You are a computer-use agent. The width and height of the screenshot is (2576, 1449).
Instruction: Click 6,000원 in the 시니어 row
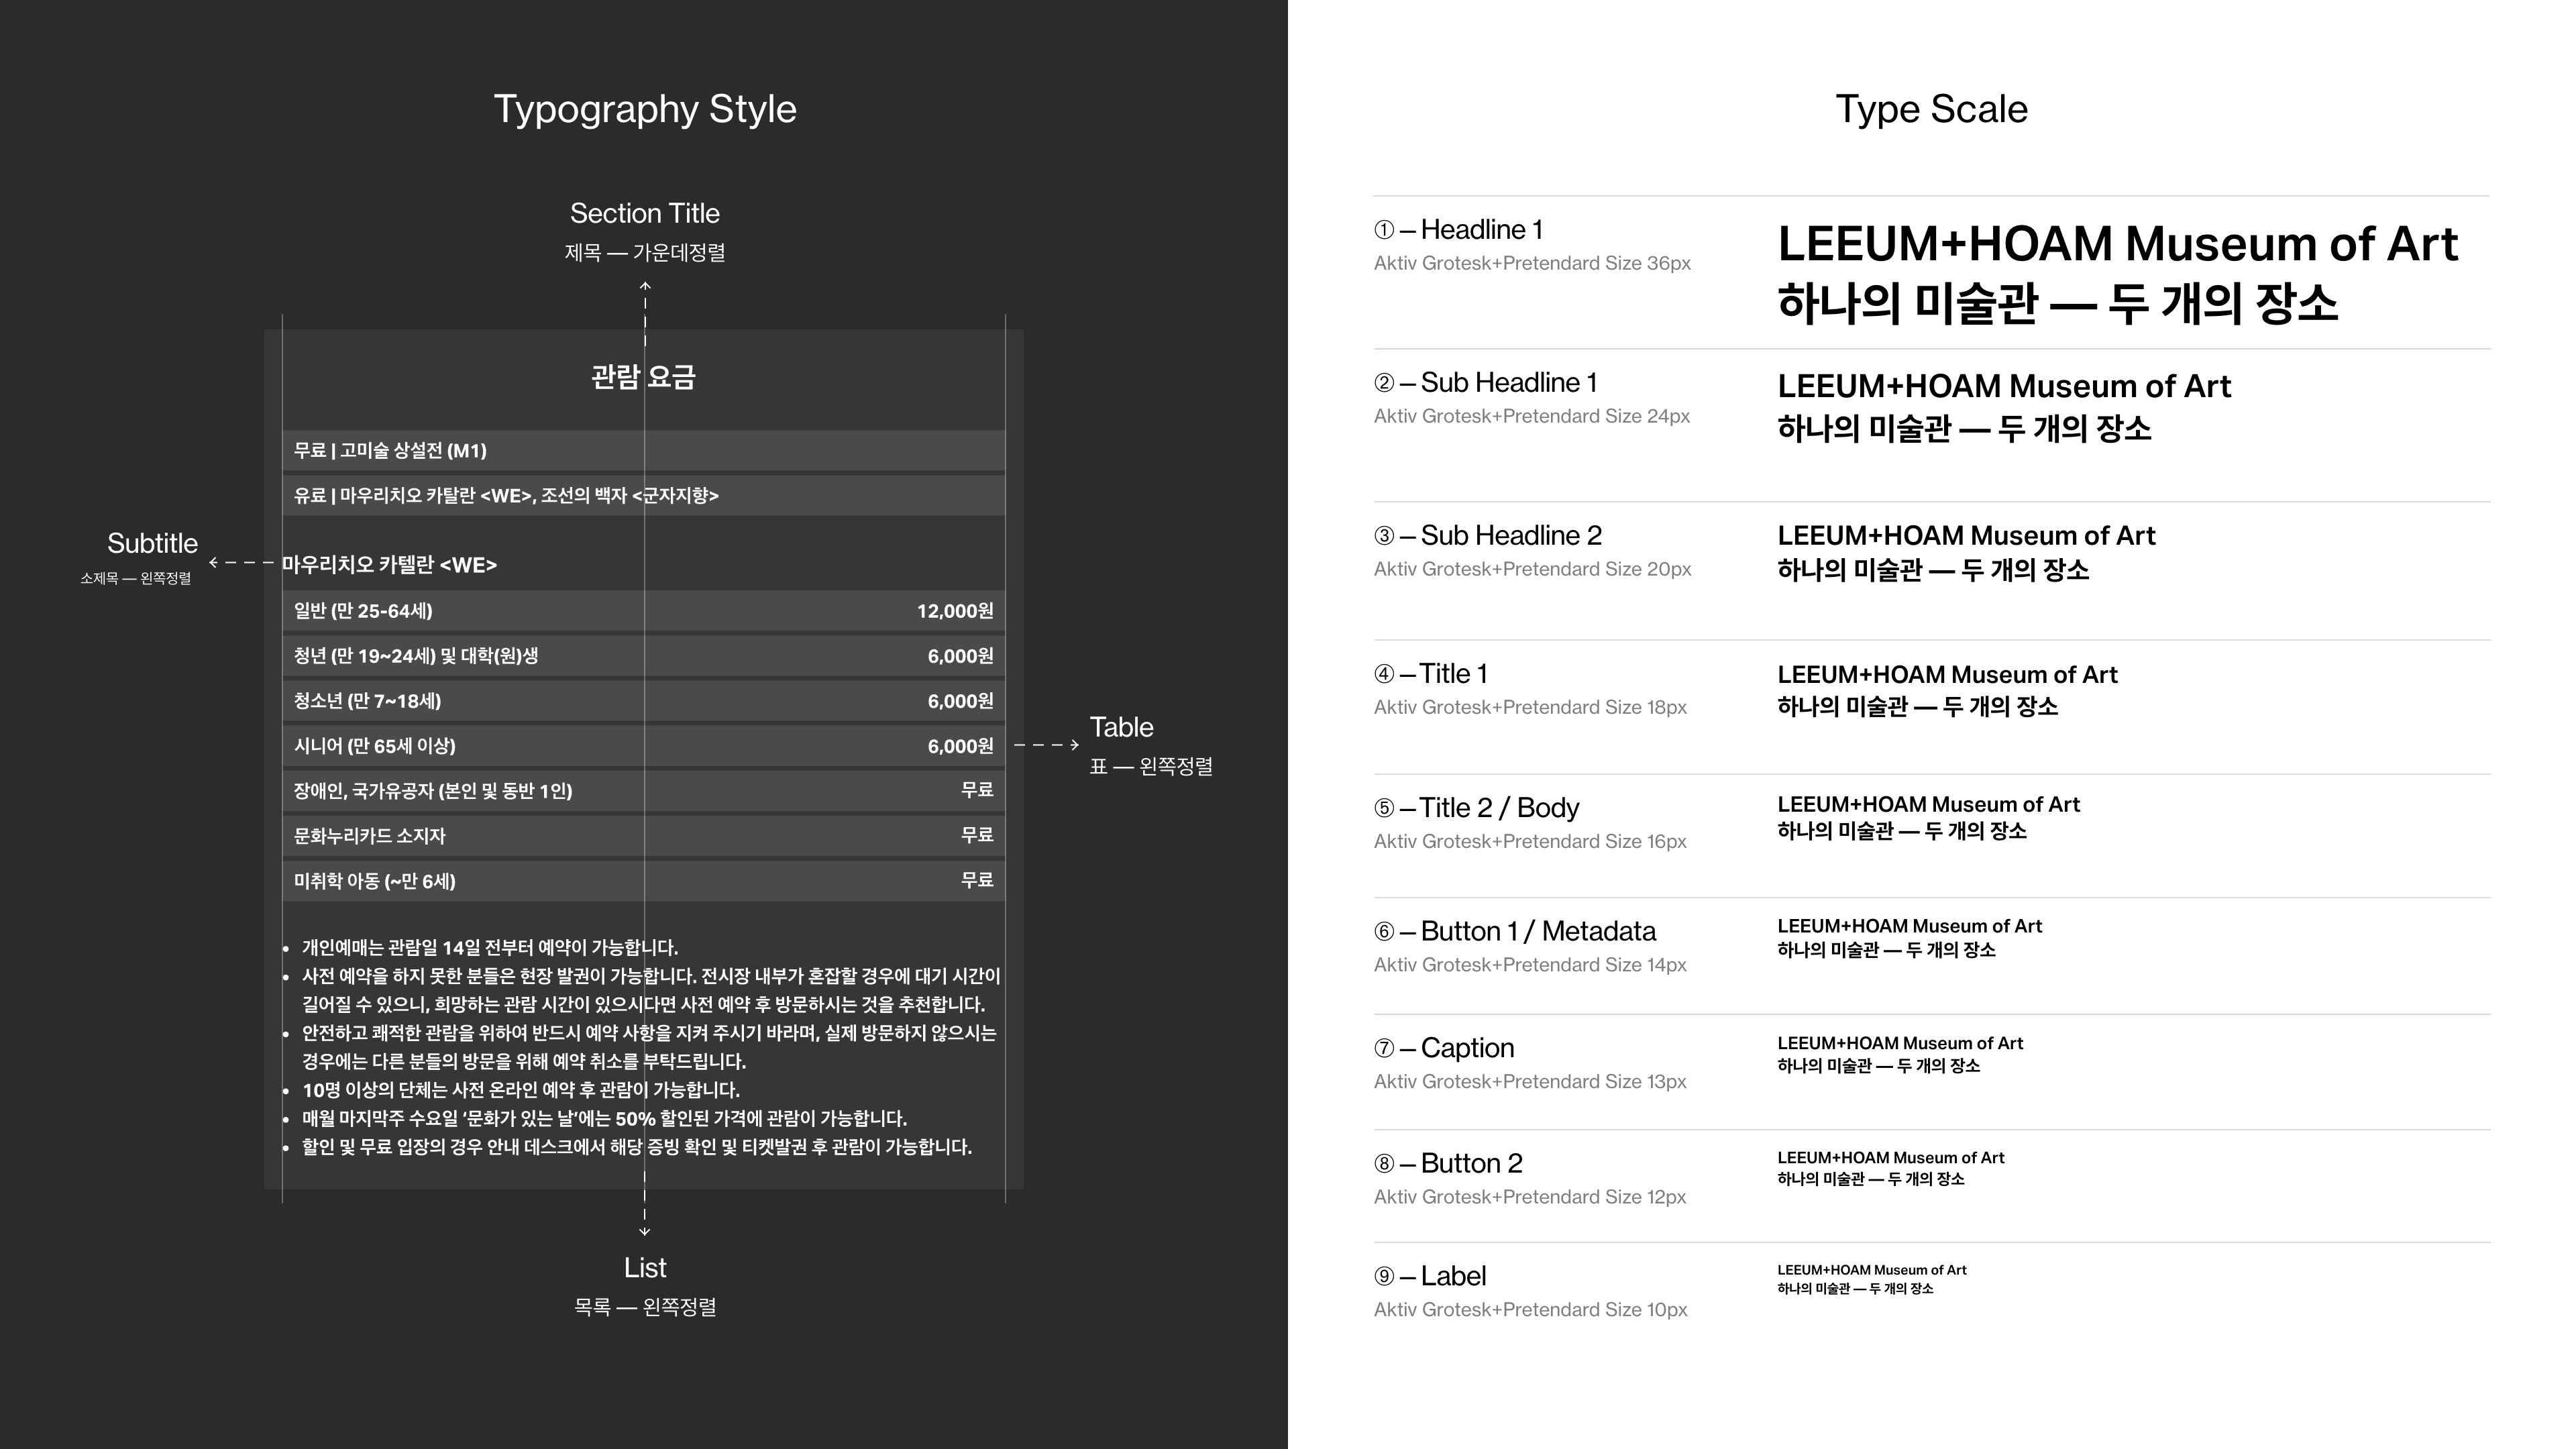[x=960, y=746]
